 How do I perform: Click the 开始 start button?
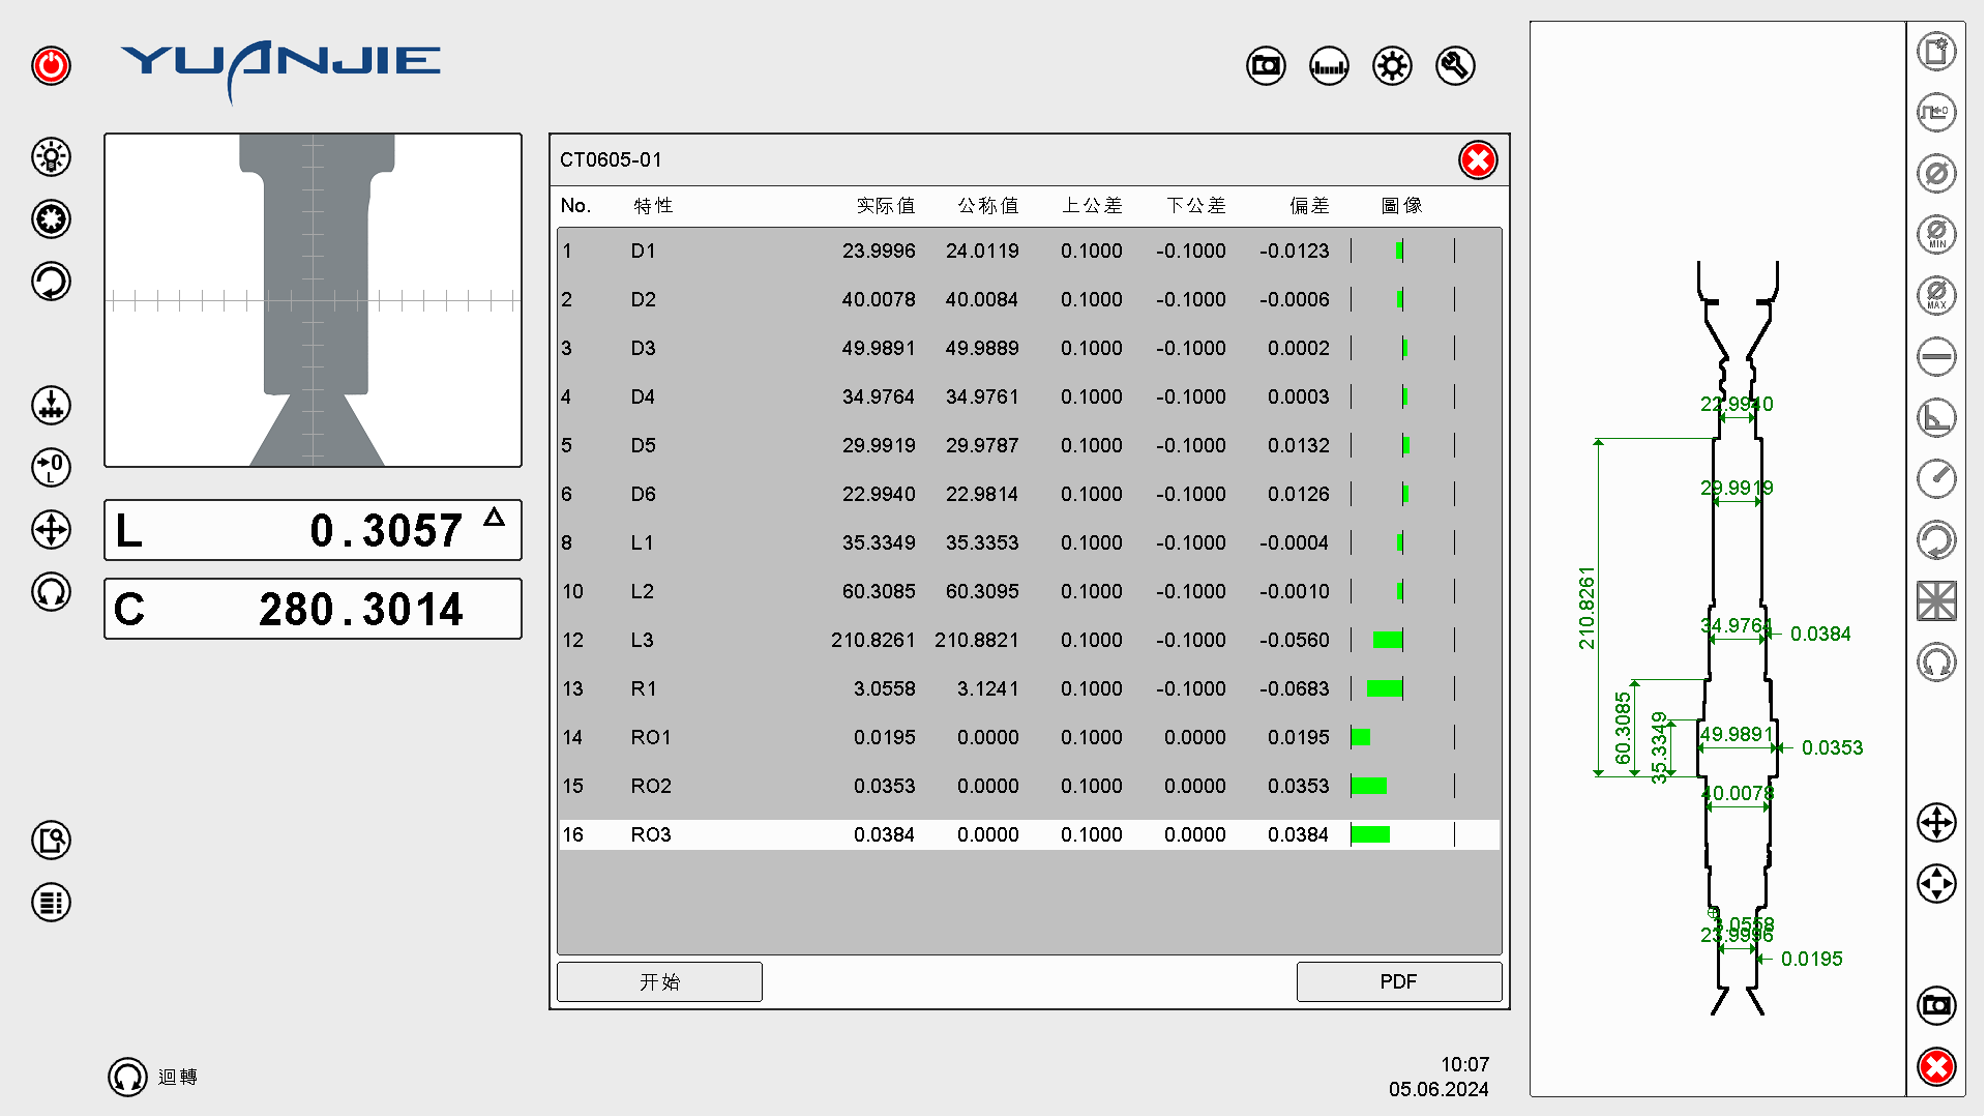coord(659,982)
